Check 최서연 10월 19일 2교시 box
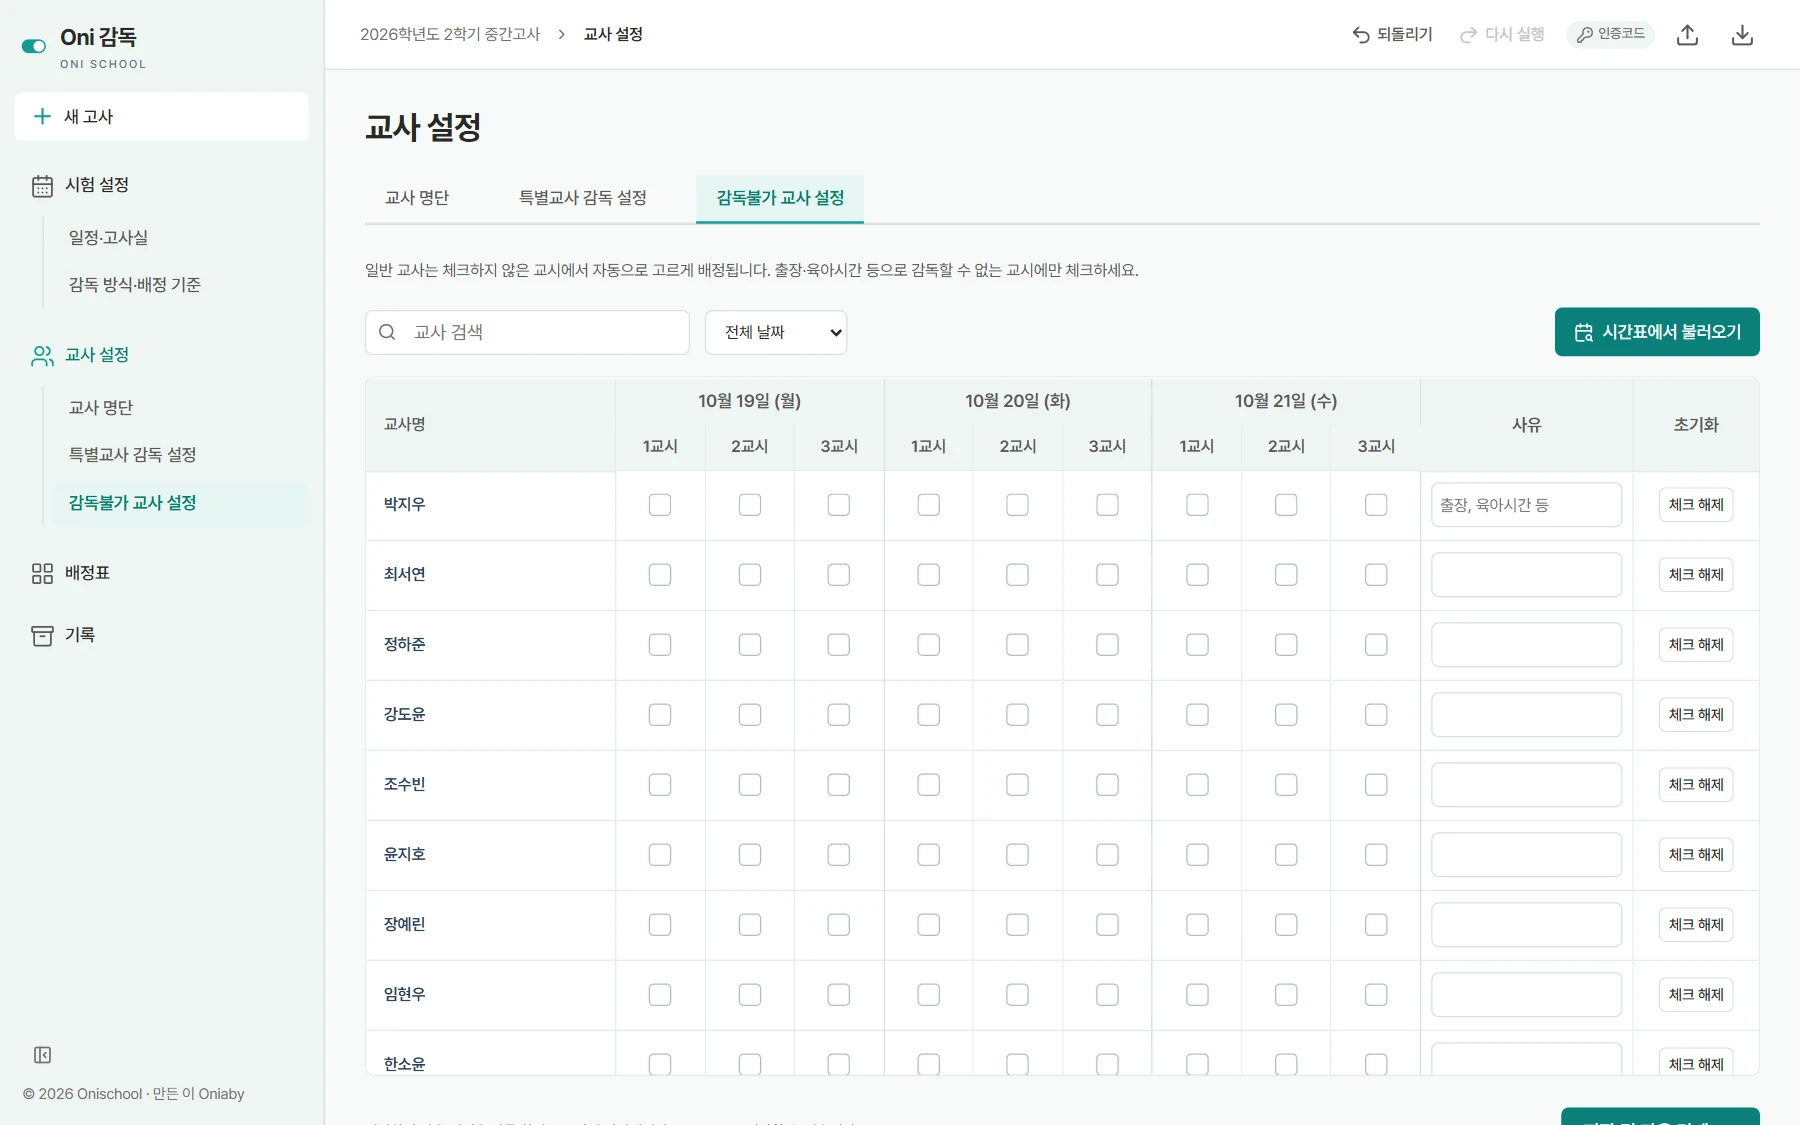 pos(750,575)
